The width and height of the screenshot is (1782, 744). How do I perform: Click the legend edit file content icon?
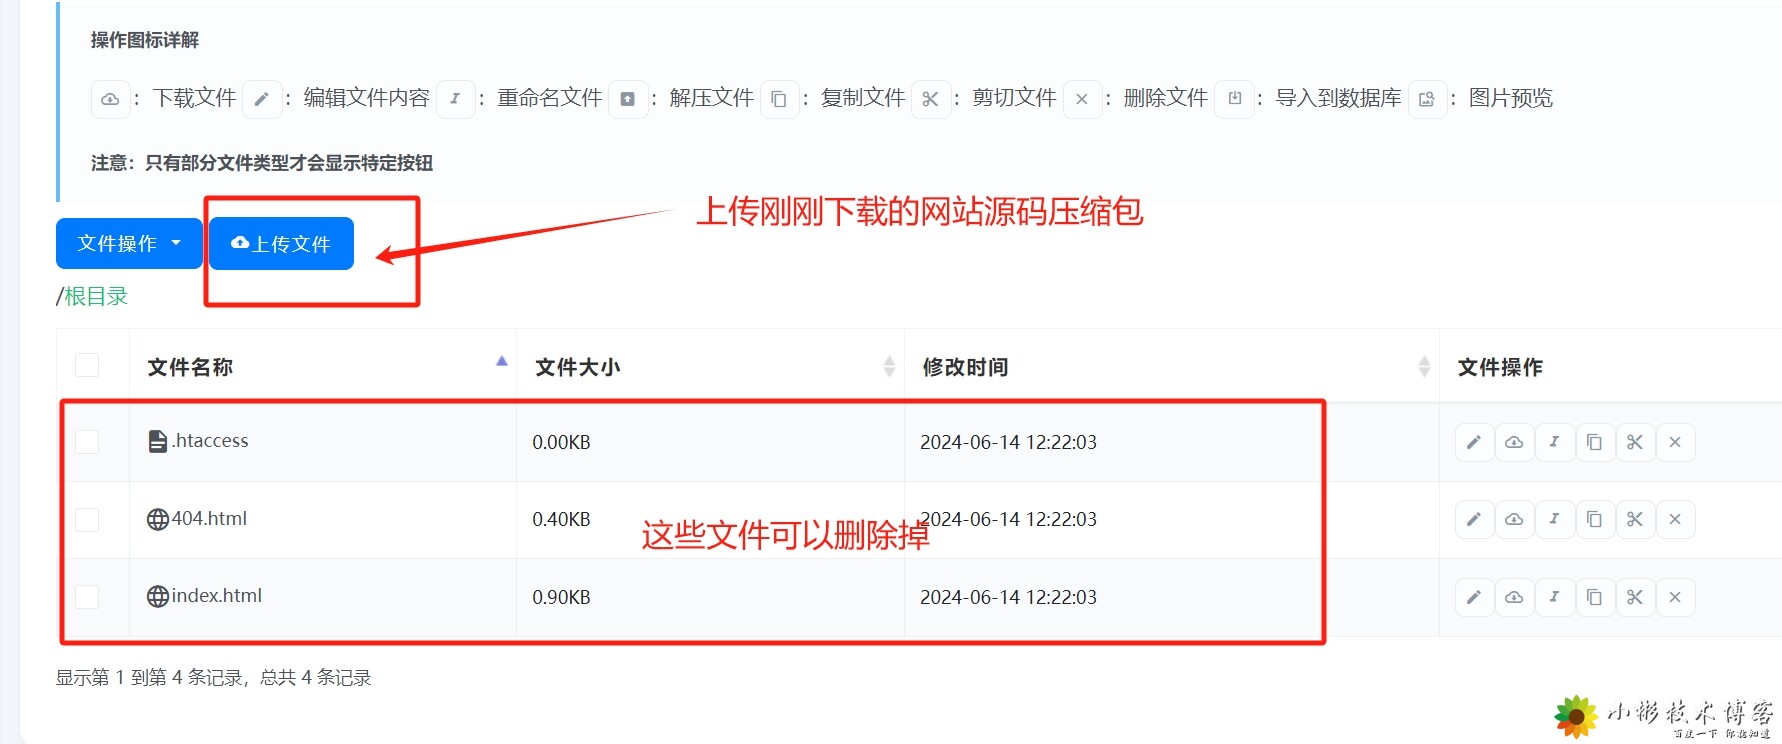pos(262,99)
